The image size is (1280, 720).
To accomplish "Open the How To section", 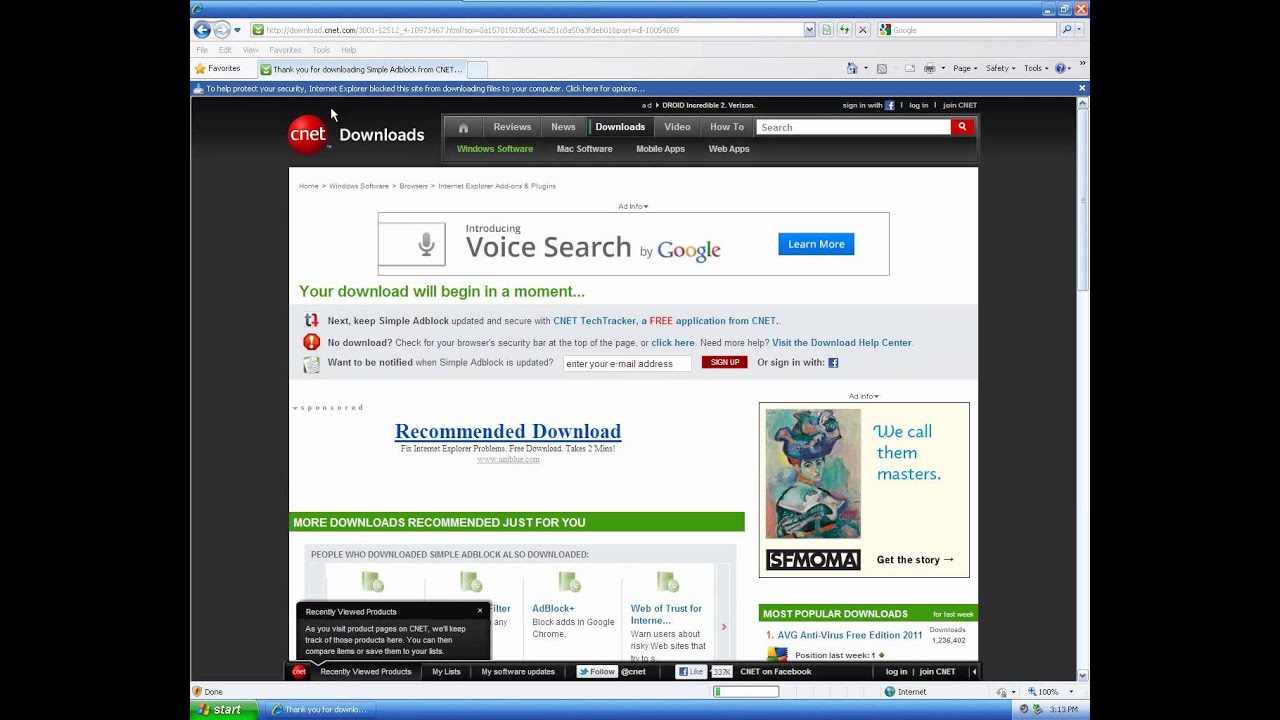I will [727, 127].
